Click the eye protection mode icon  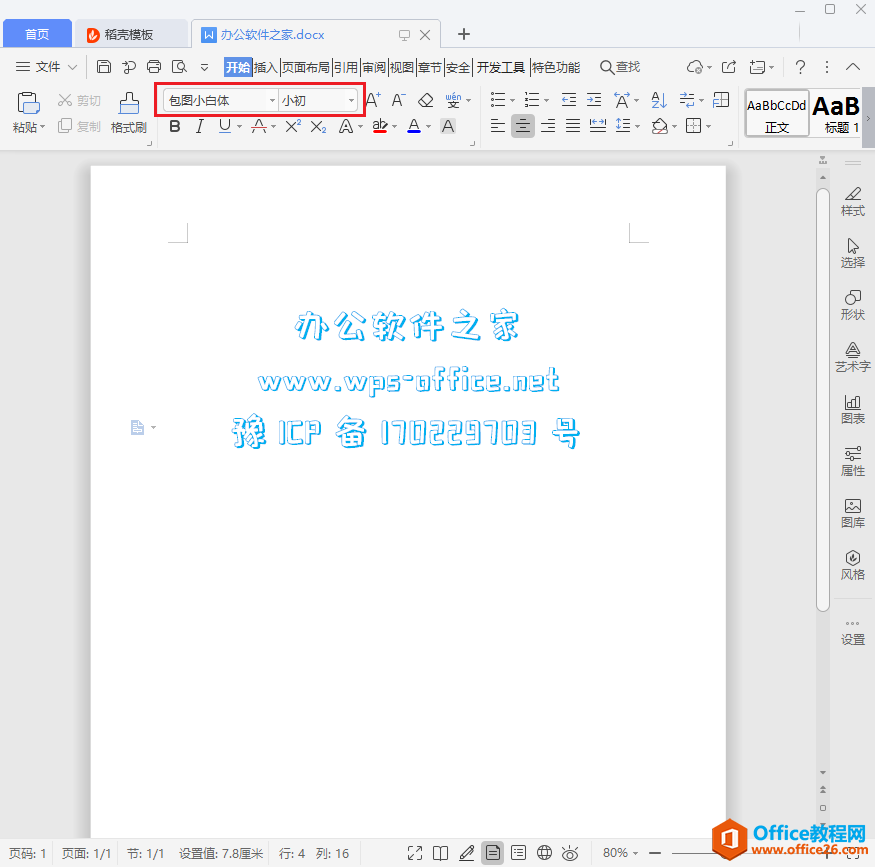pyautogui.click(x=570, y=853)
